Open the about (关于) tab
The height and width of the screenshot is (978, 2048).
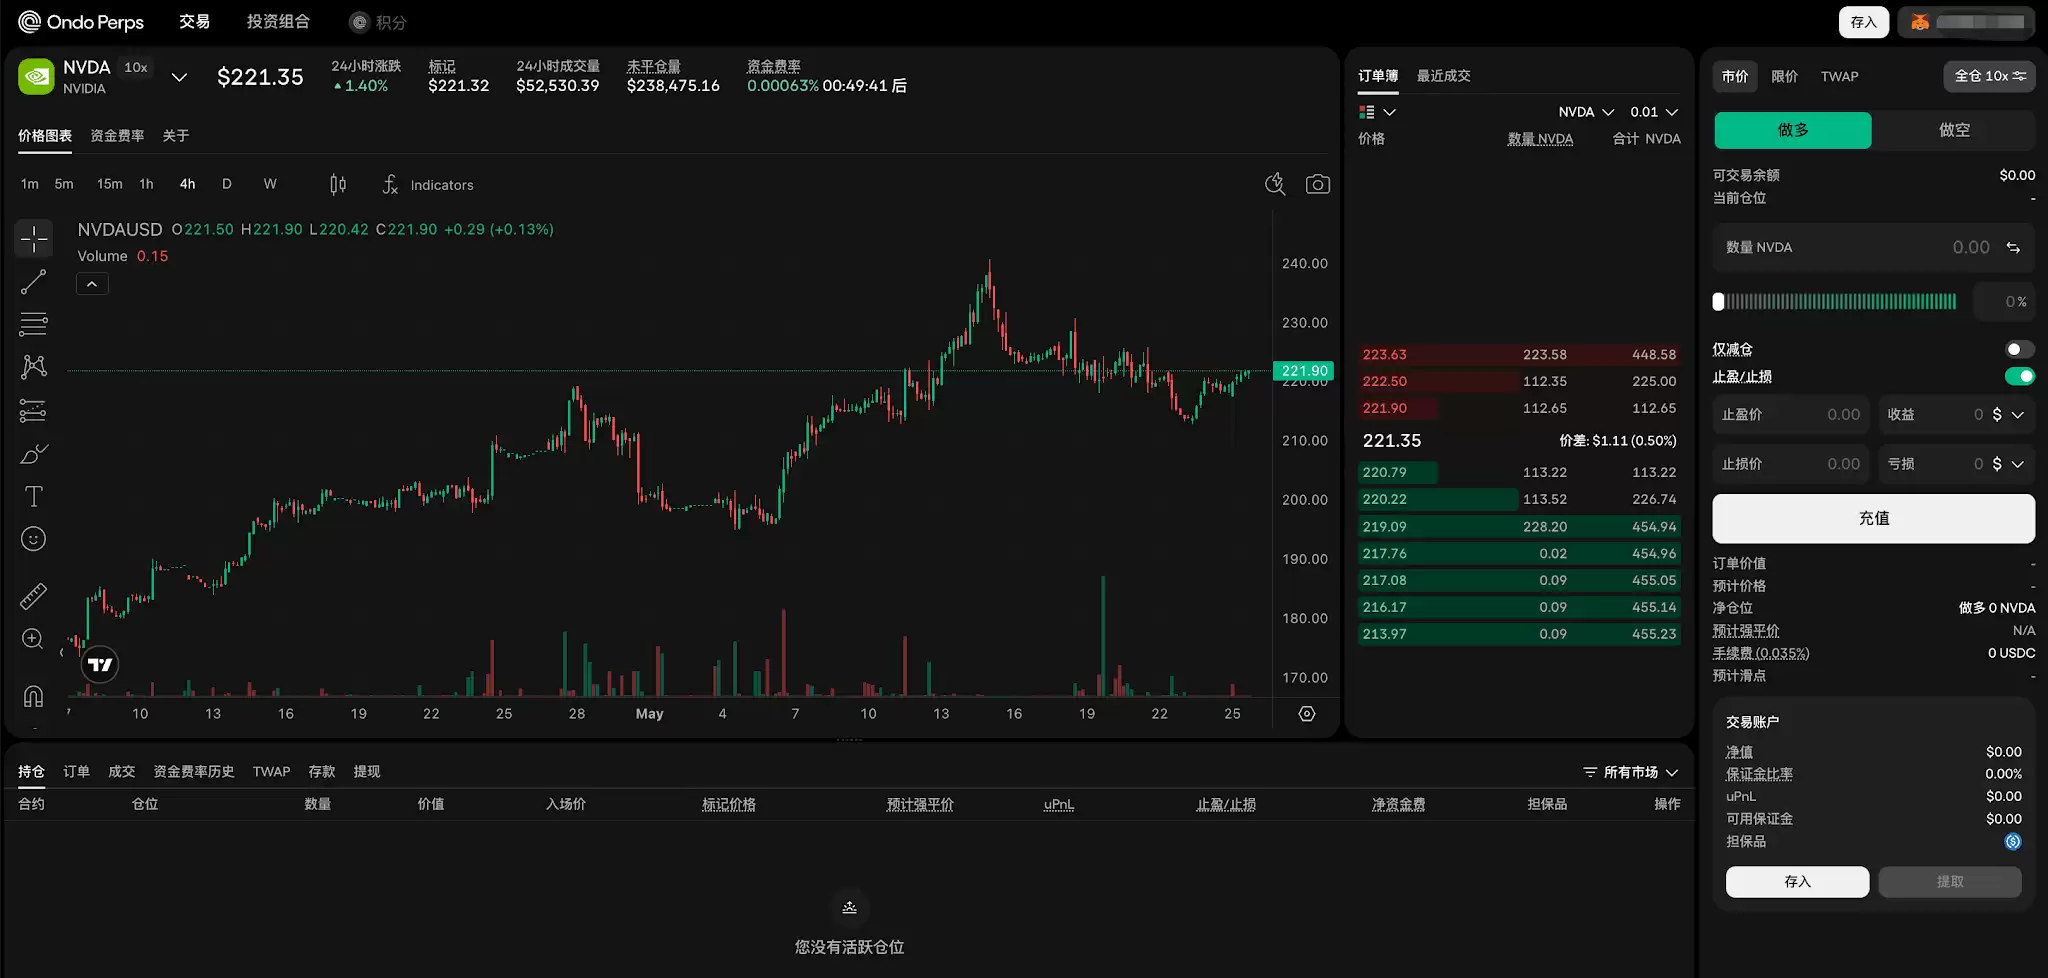(x=176, y=135)
